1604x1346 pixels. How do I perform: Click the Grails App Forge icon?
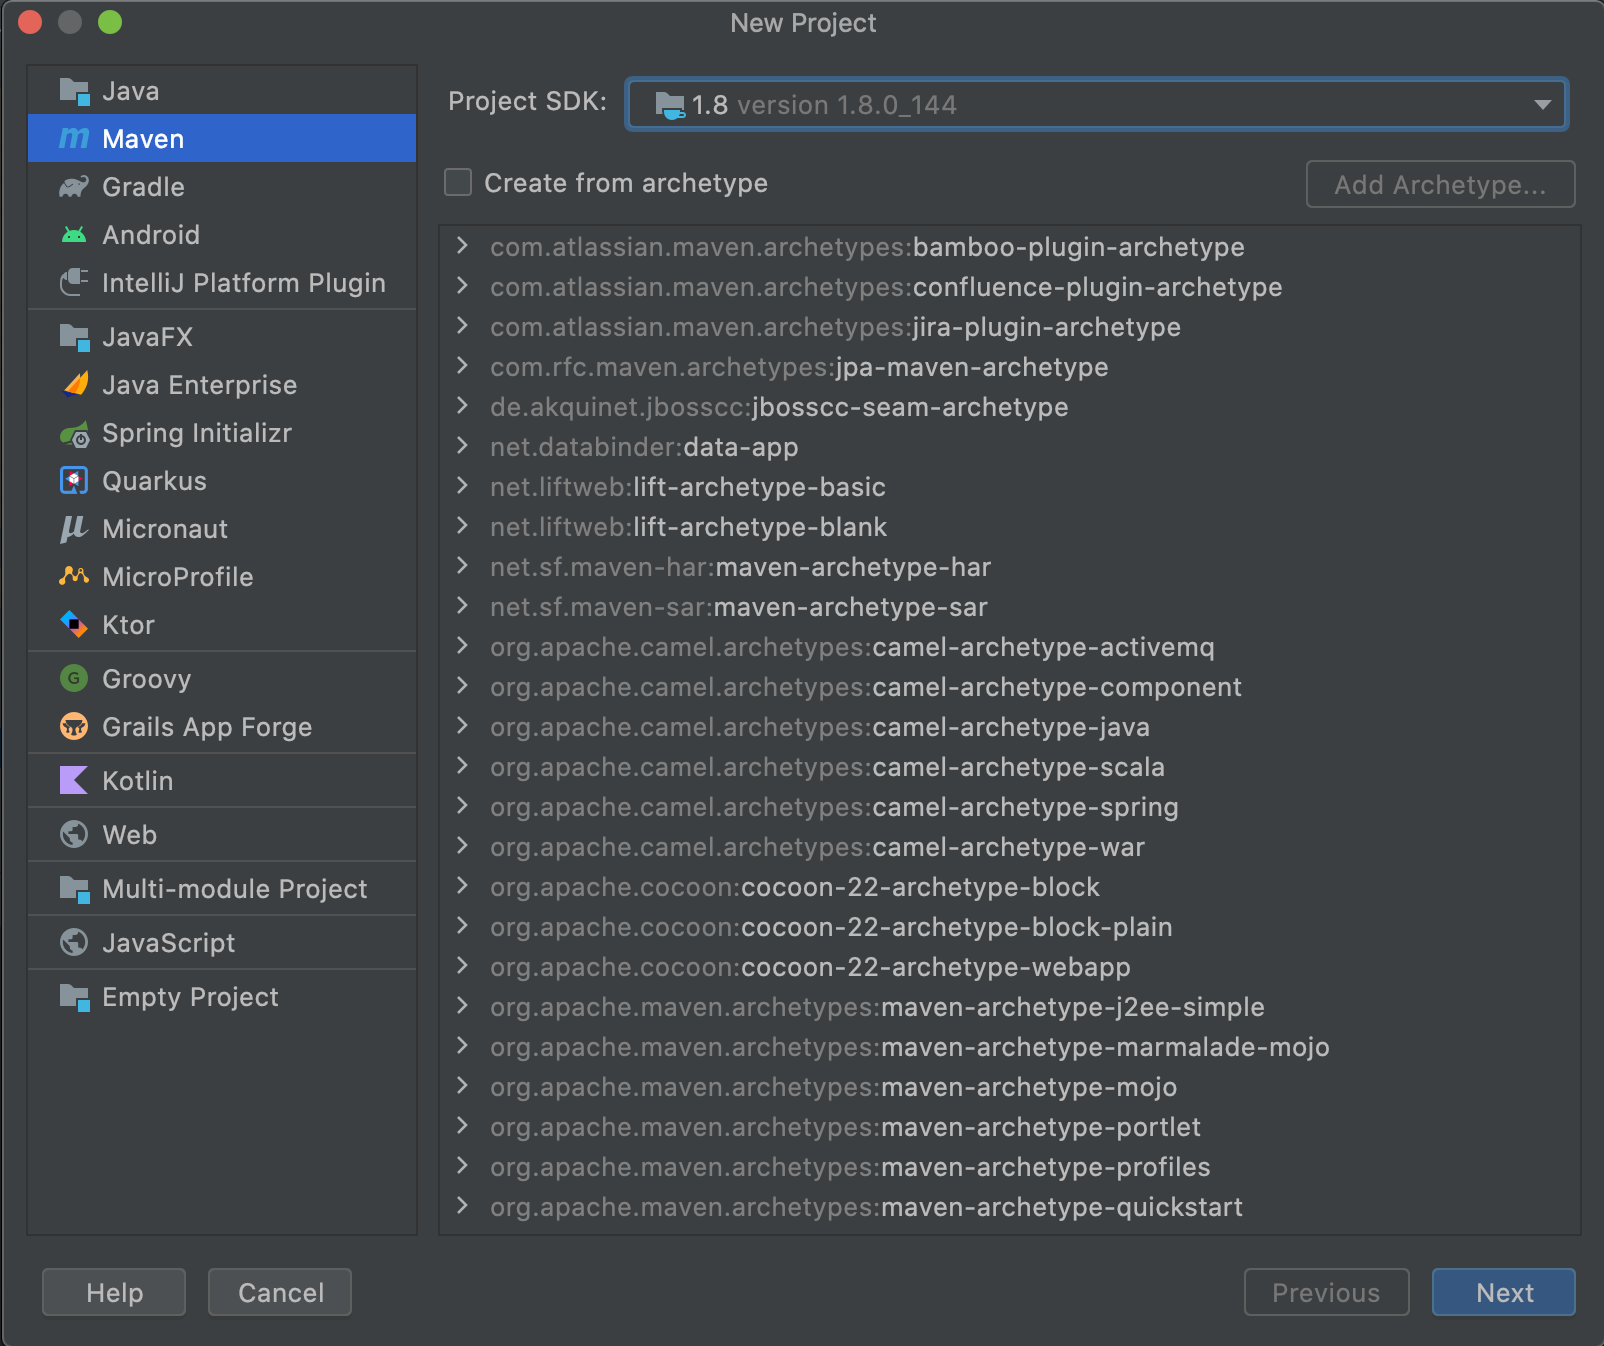pos(74,727)
